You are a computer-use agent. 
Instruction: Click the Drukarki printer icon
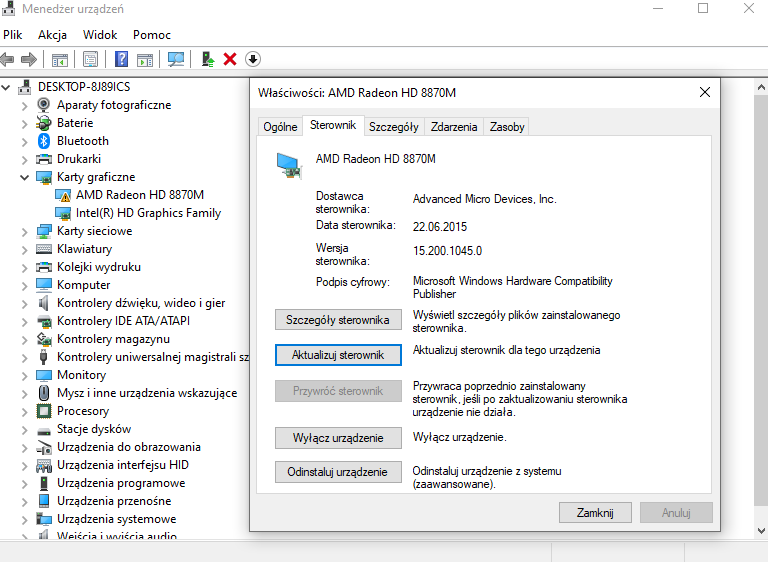44,159
